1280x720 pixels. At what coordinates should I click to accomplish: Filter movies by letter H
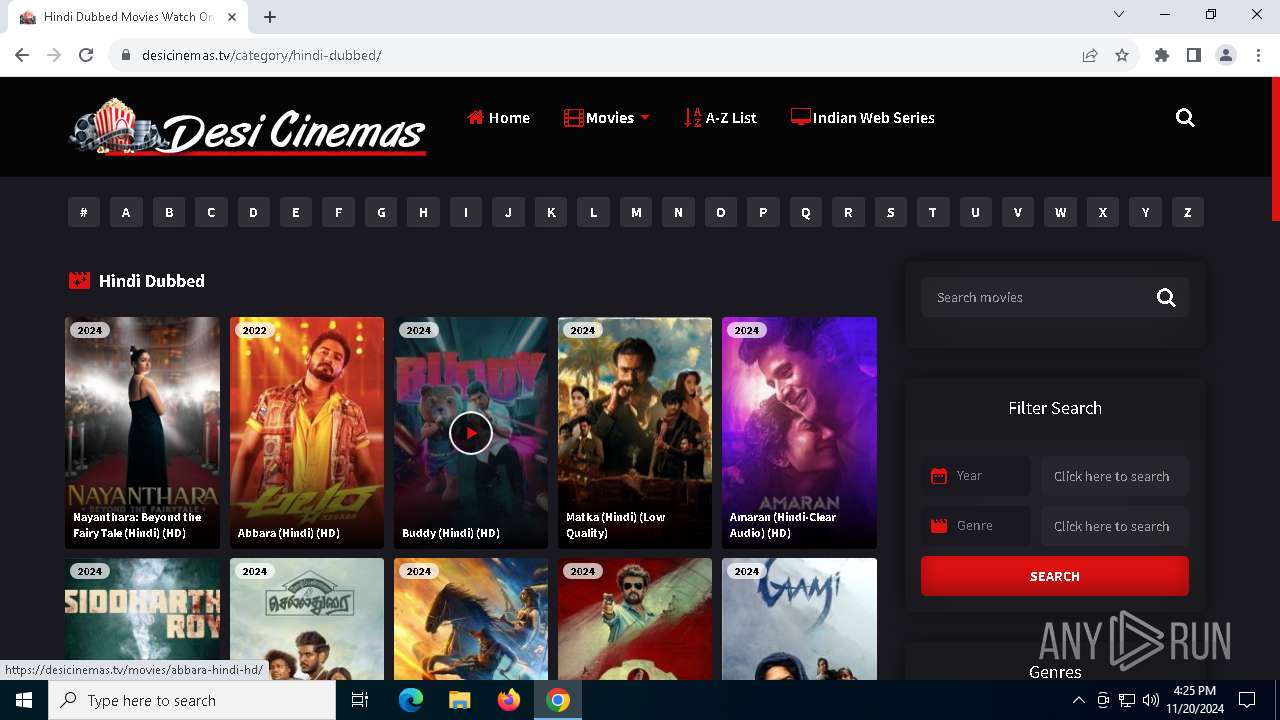(423, 212)
